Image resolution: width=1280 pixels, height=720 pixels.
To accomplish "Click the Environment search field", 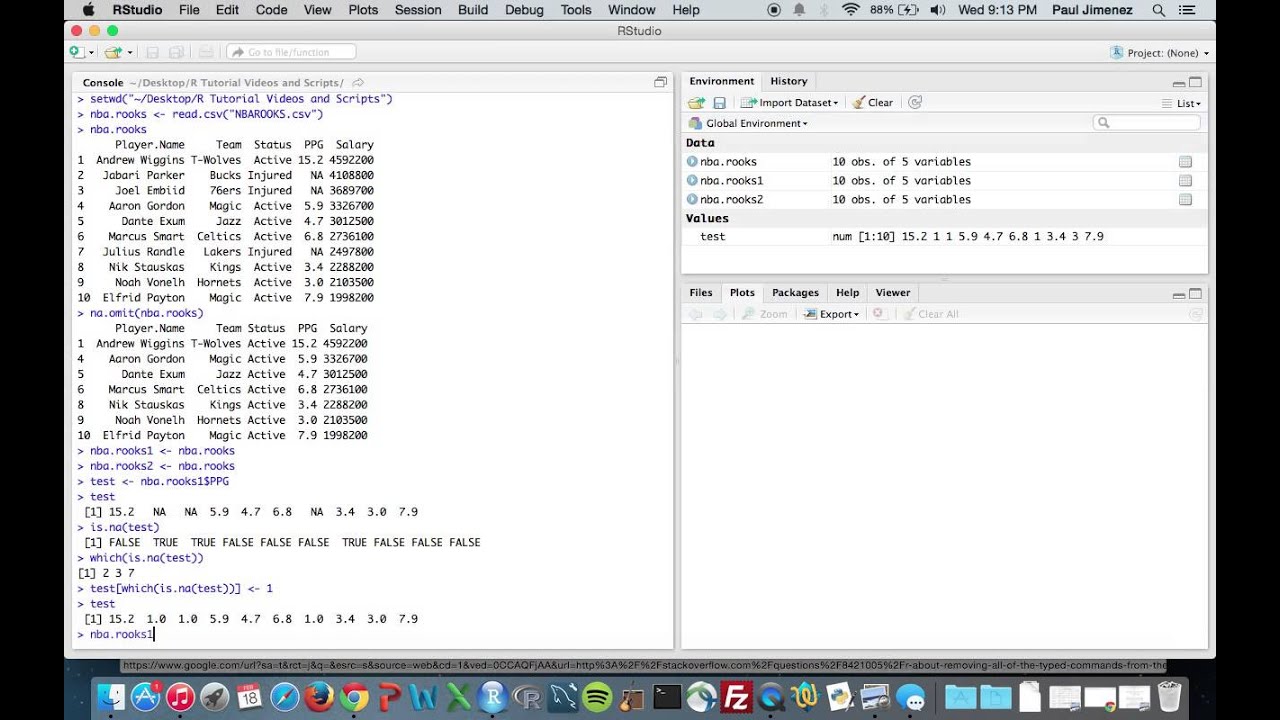I will click(x=1146, y=123).
